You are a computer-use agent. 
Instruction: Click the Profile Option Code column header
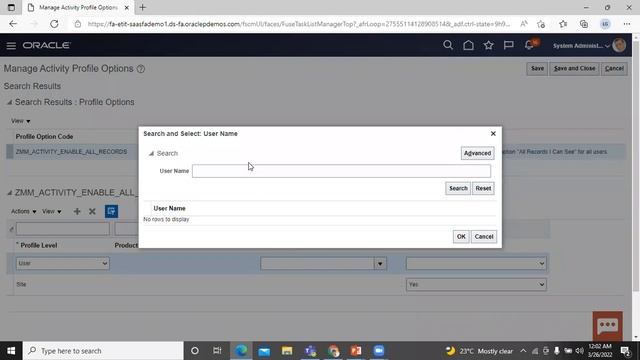click(x=44, y=136)
